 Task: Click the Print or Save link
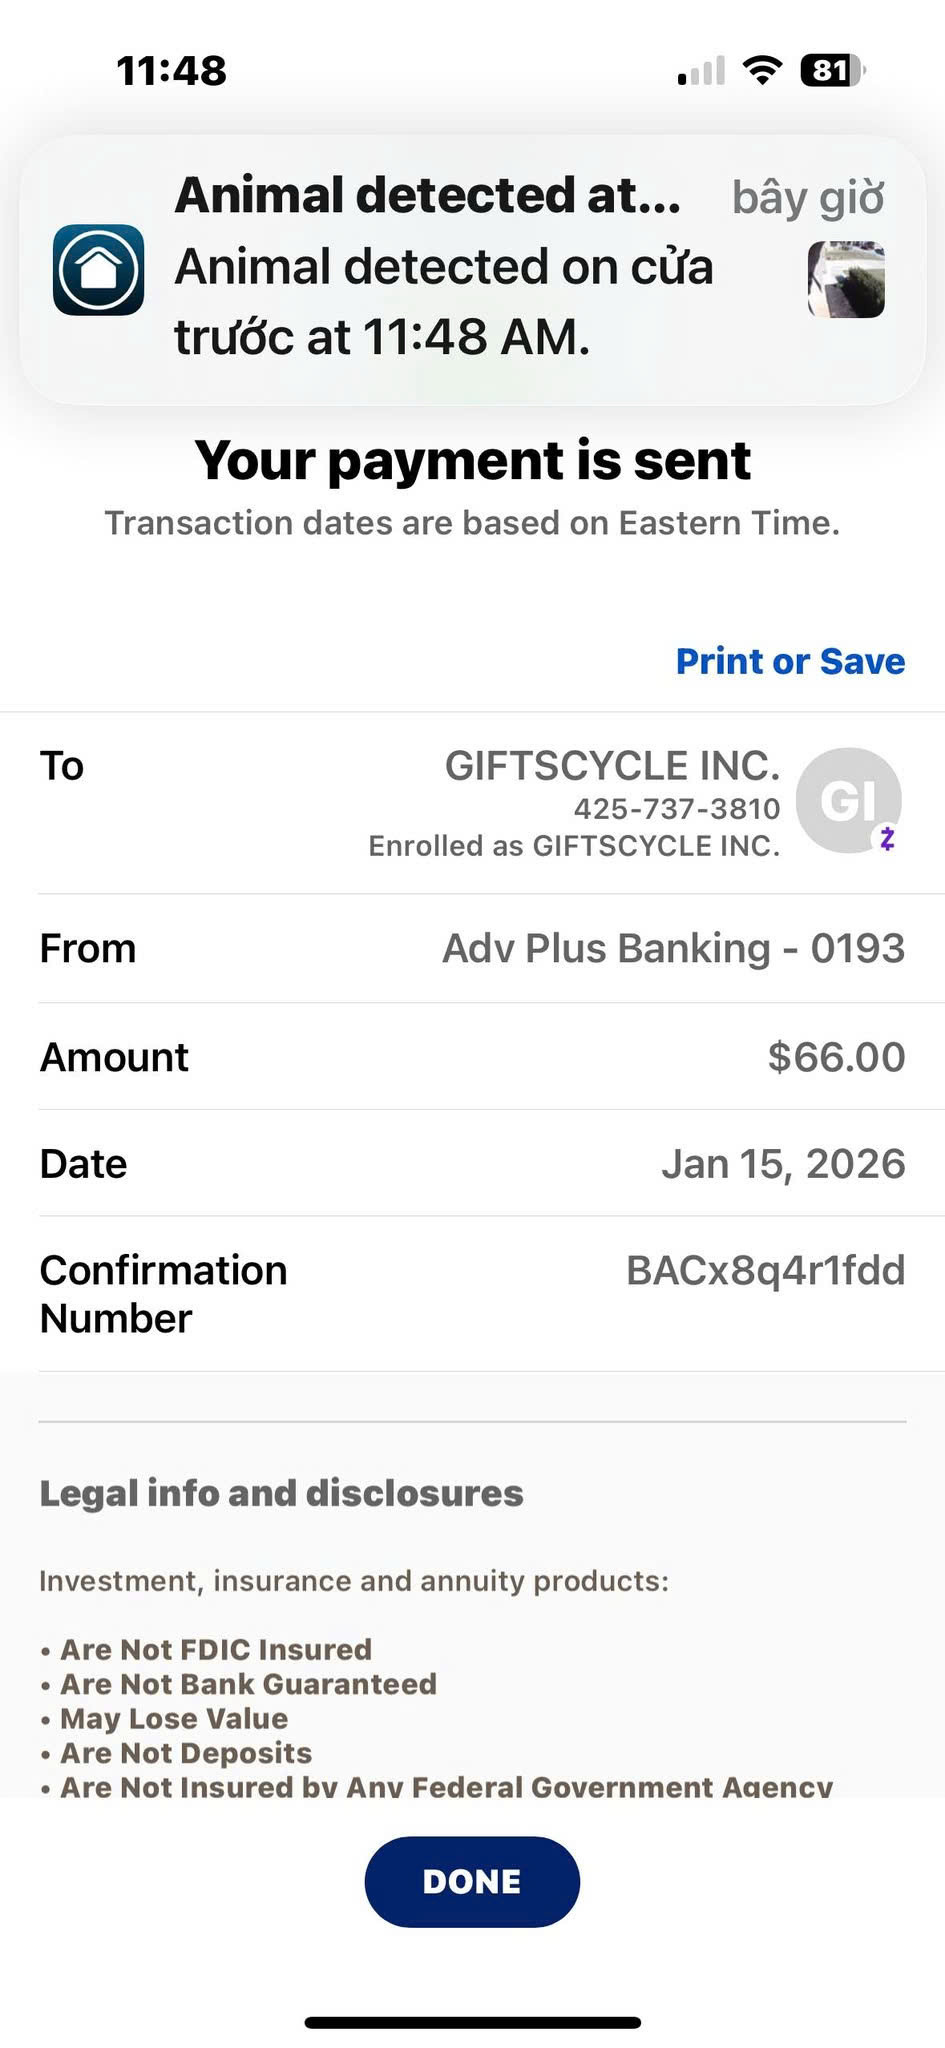790,661
